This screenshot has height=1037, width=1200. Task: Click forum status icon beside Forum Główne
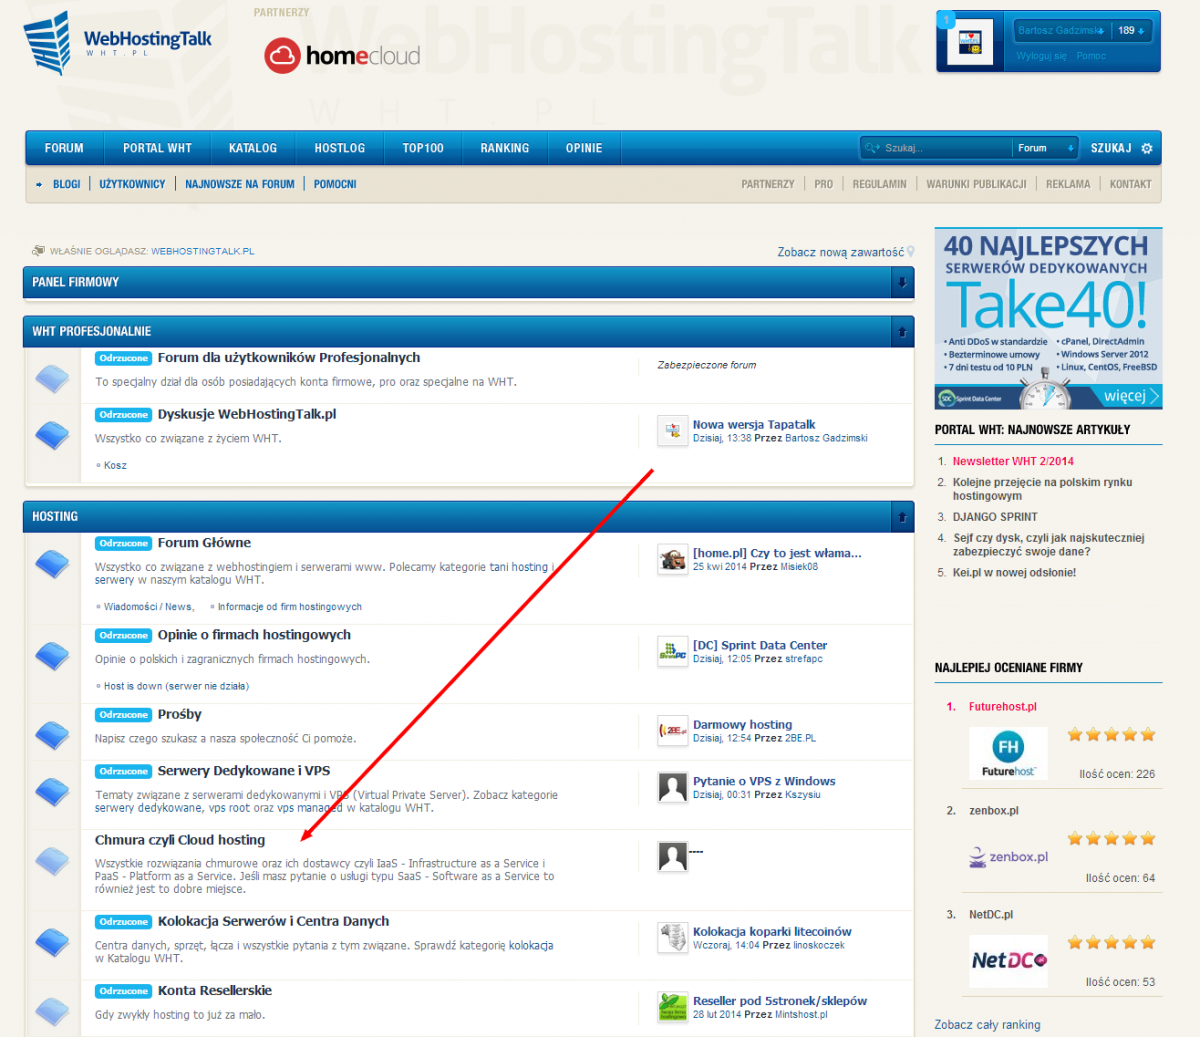(x=52, y=564)
